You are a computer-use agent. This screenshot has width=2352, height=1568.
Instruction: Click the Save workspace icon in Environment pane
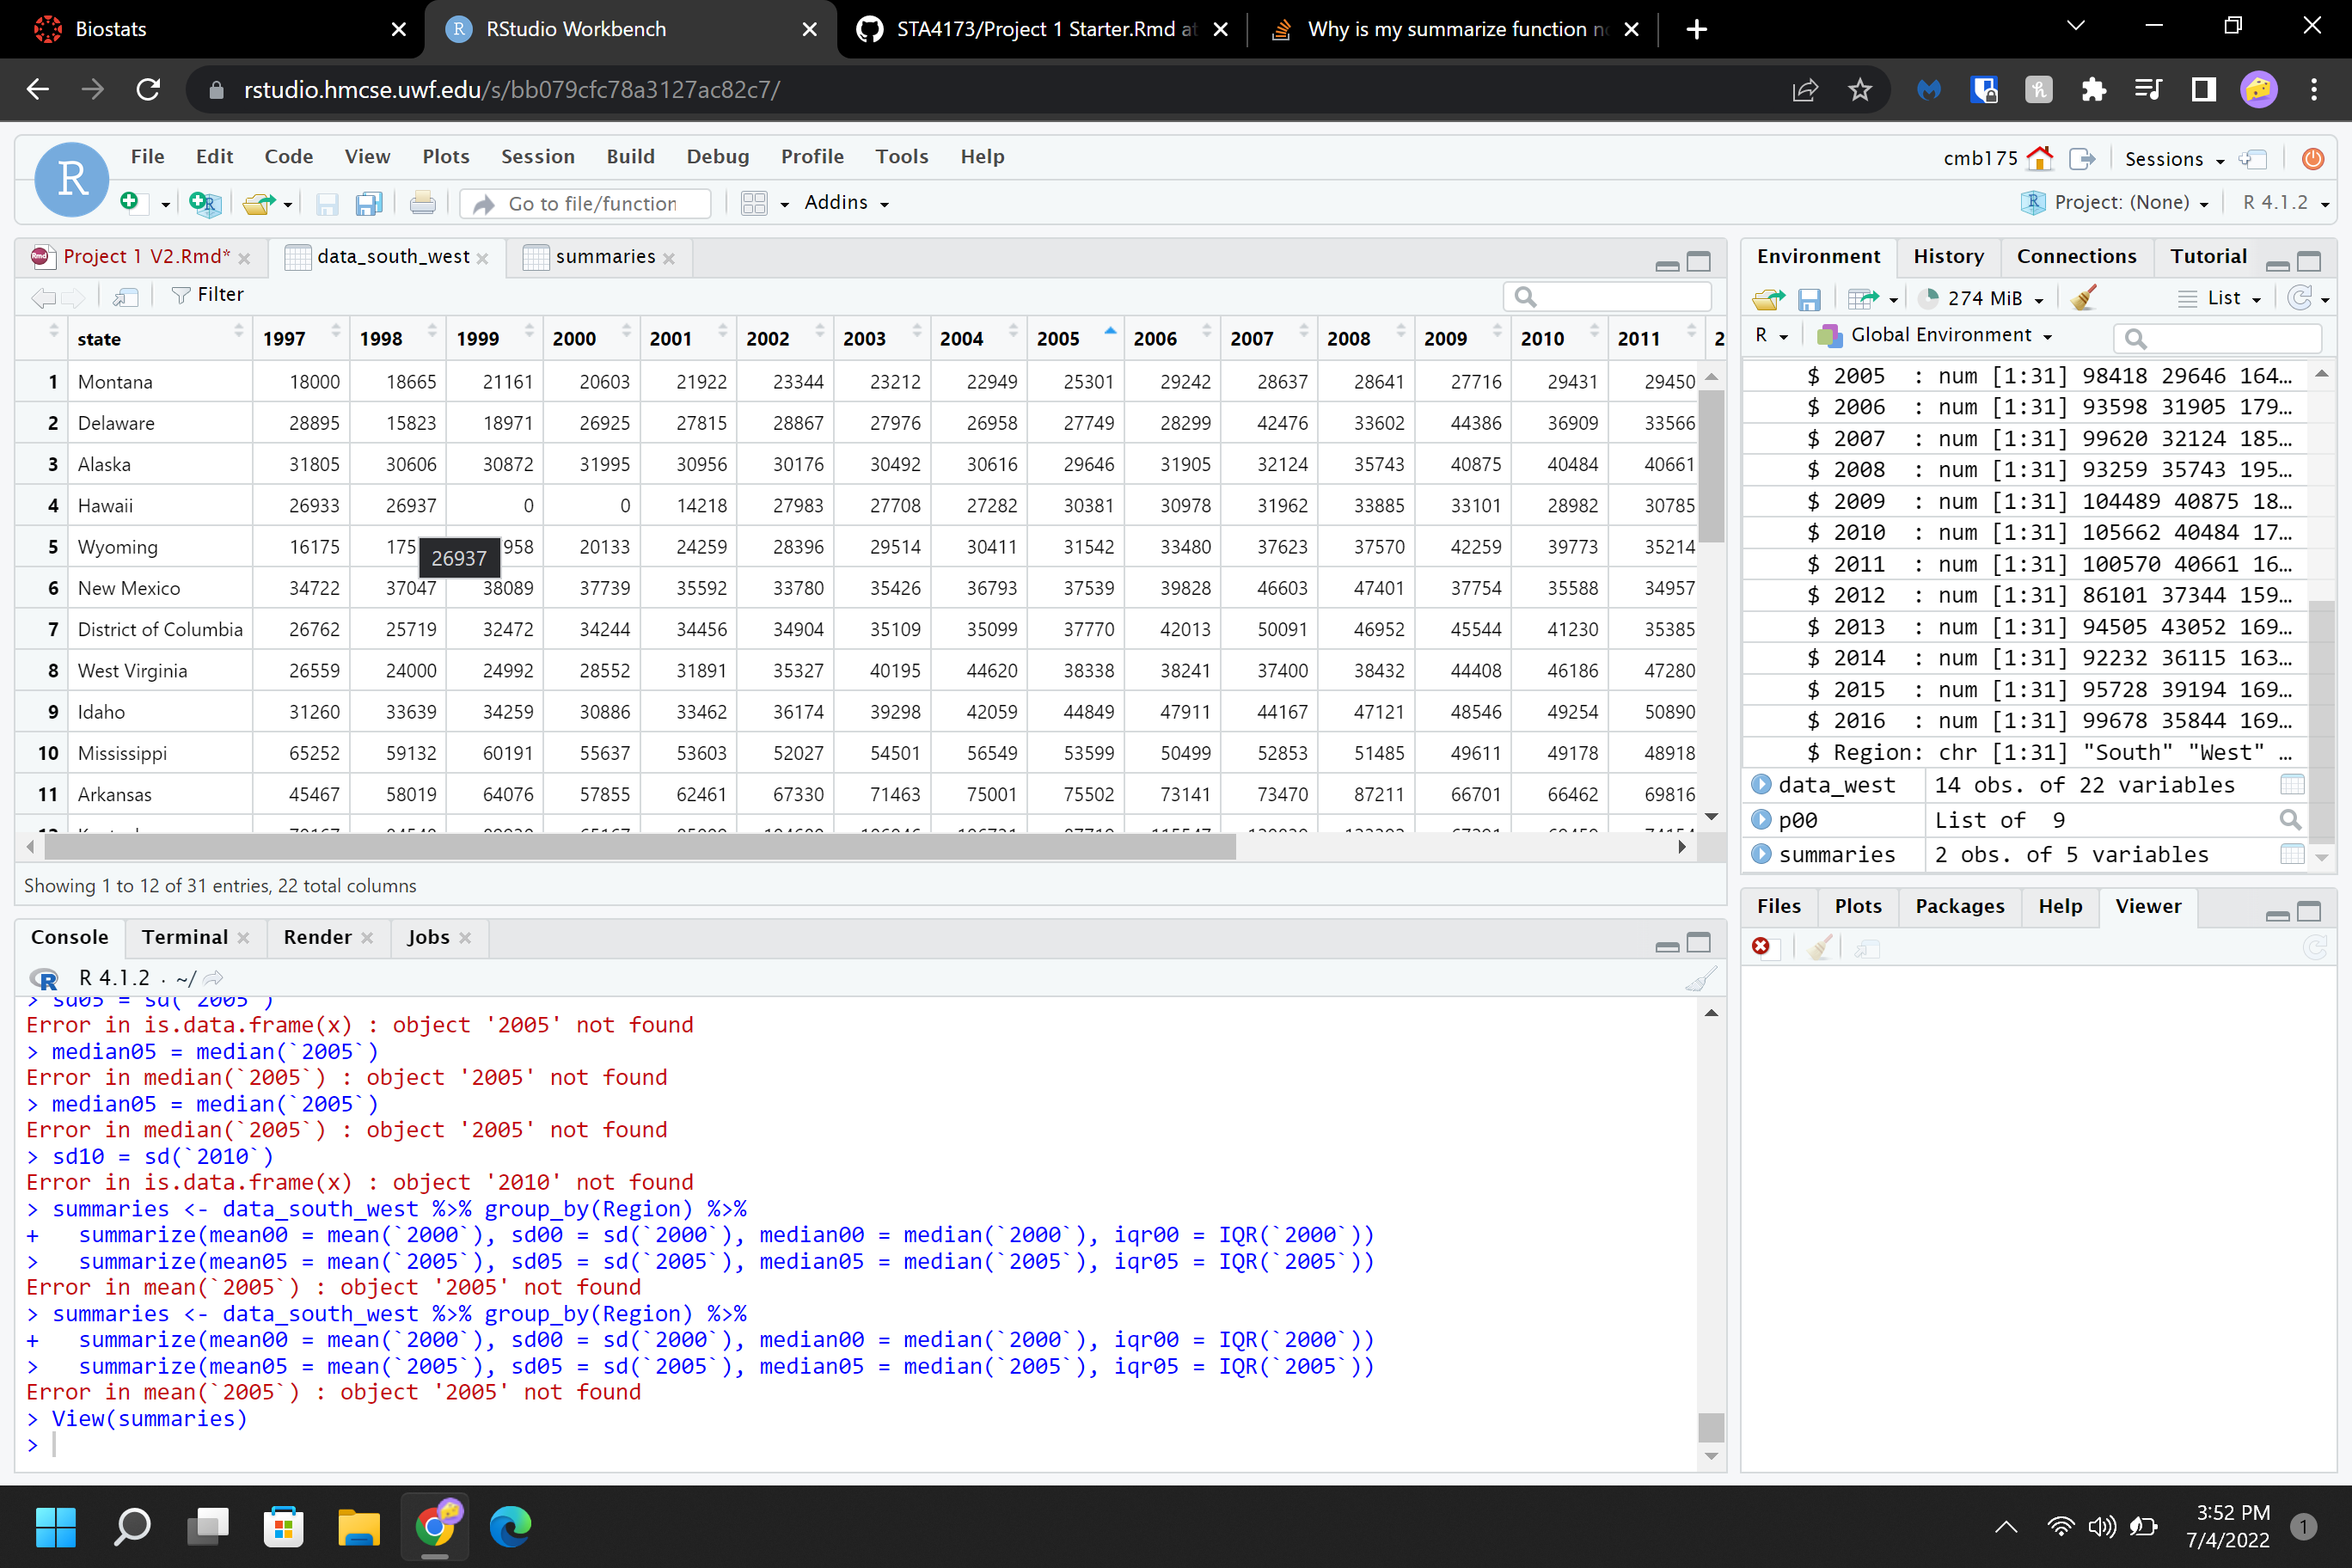1809,299
